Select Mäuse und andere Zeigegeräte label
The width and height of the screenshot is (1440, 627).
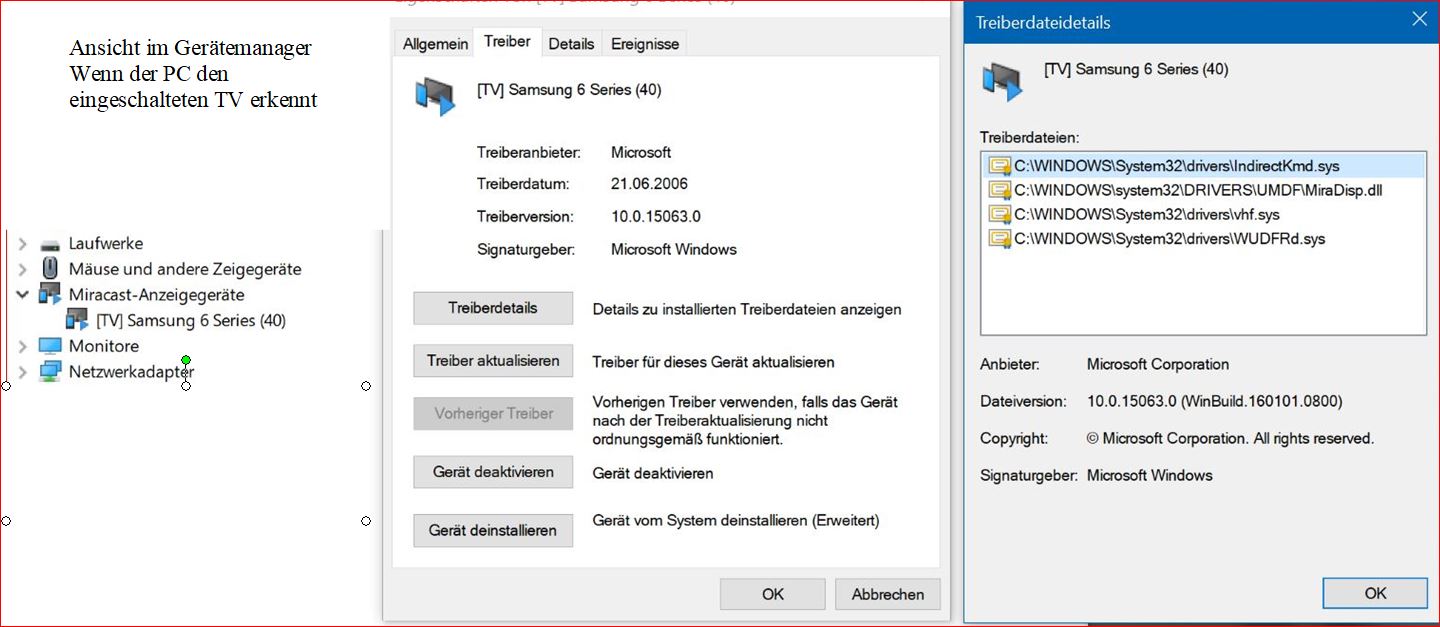tap(185, 269)
